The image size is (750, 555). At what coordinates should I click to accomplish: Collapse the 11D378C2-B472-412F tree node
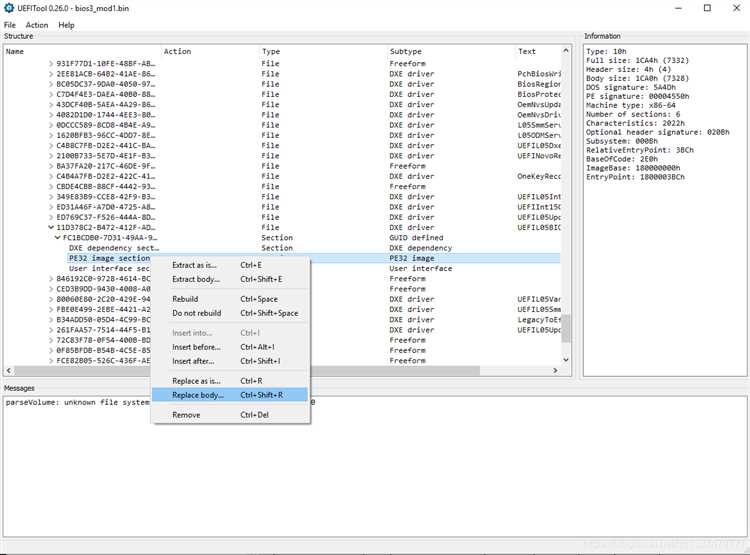(x=51, y=228)
